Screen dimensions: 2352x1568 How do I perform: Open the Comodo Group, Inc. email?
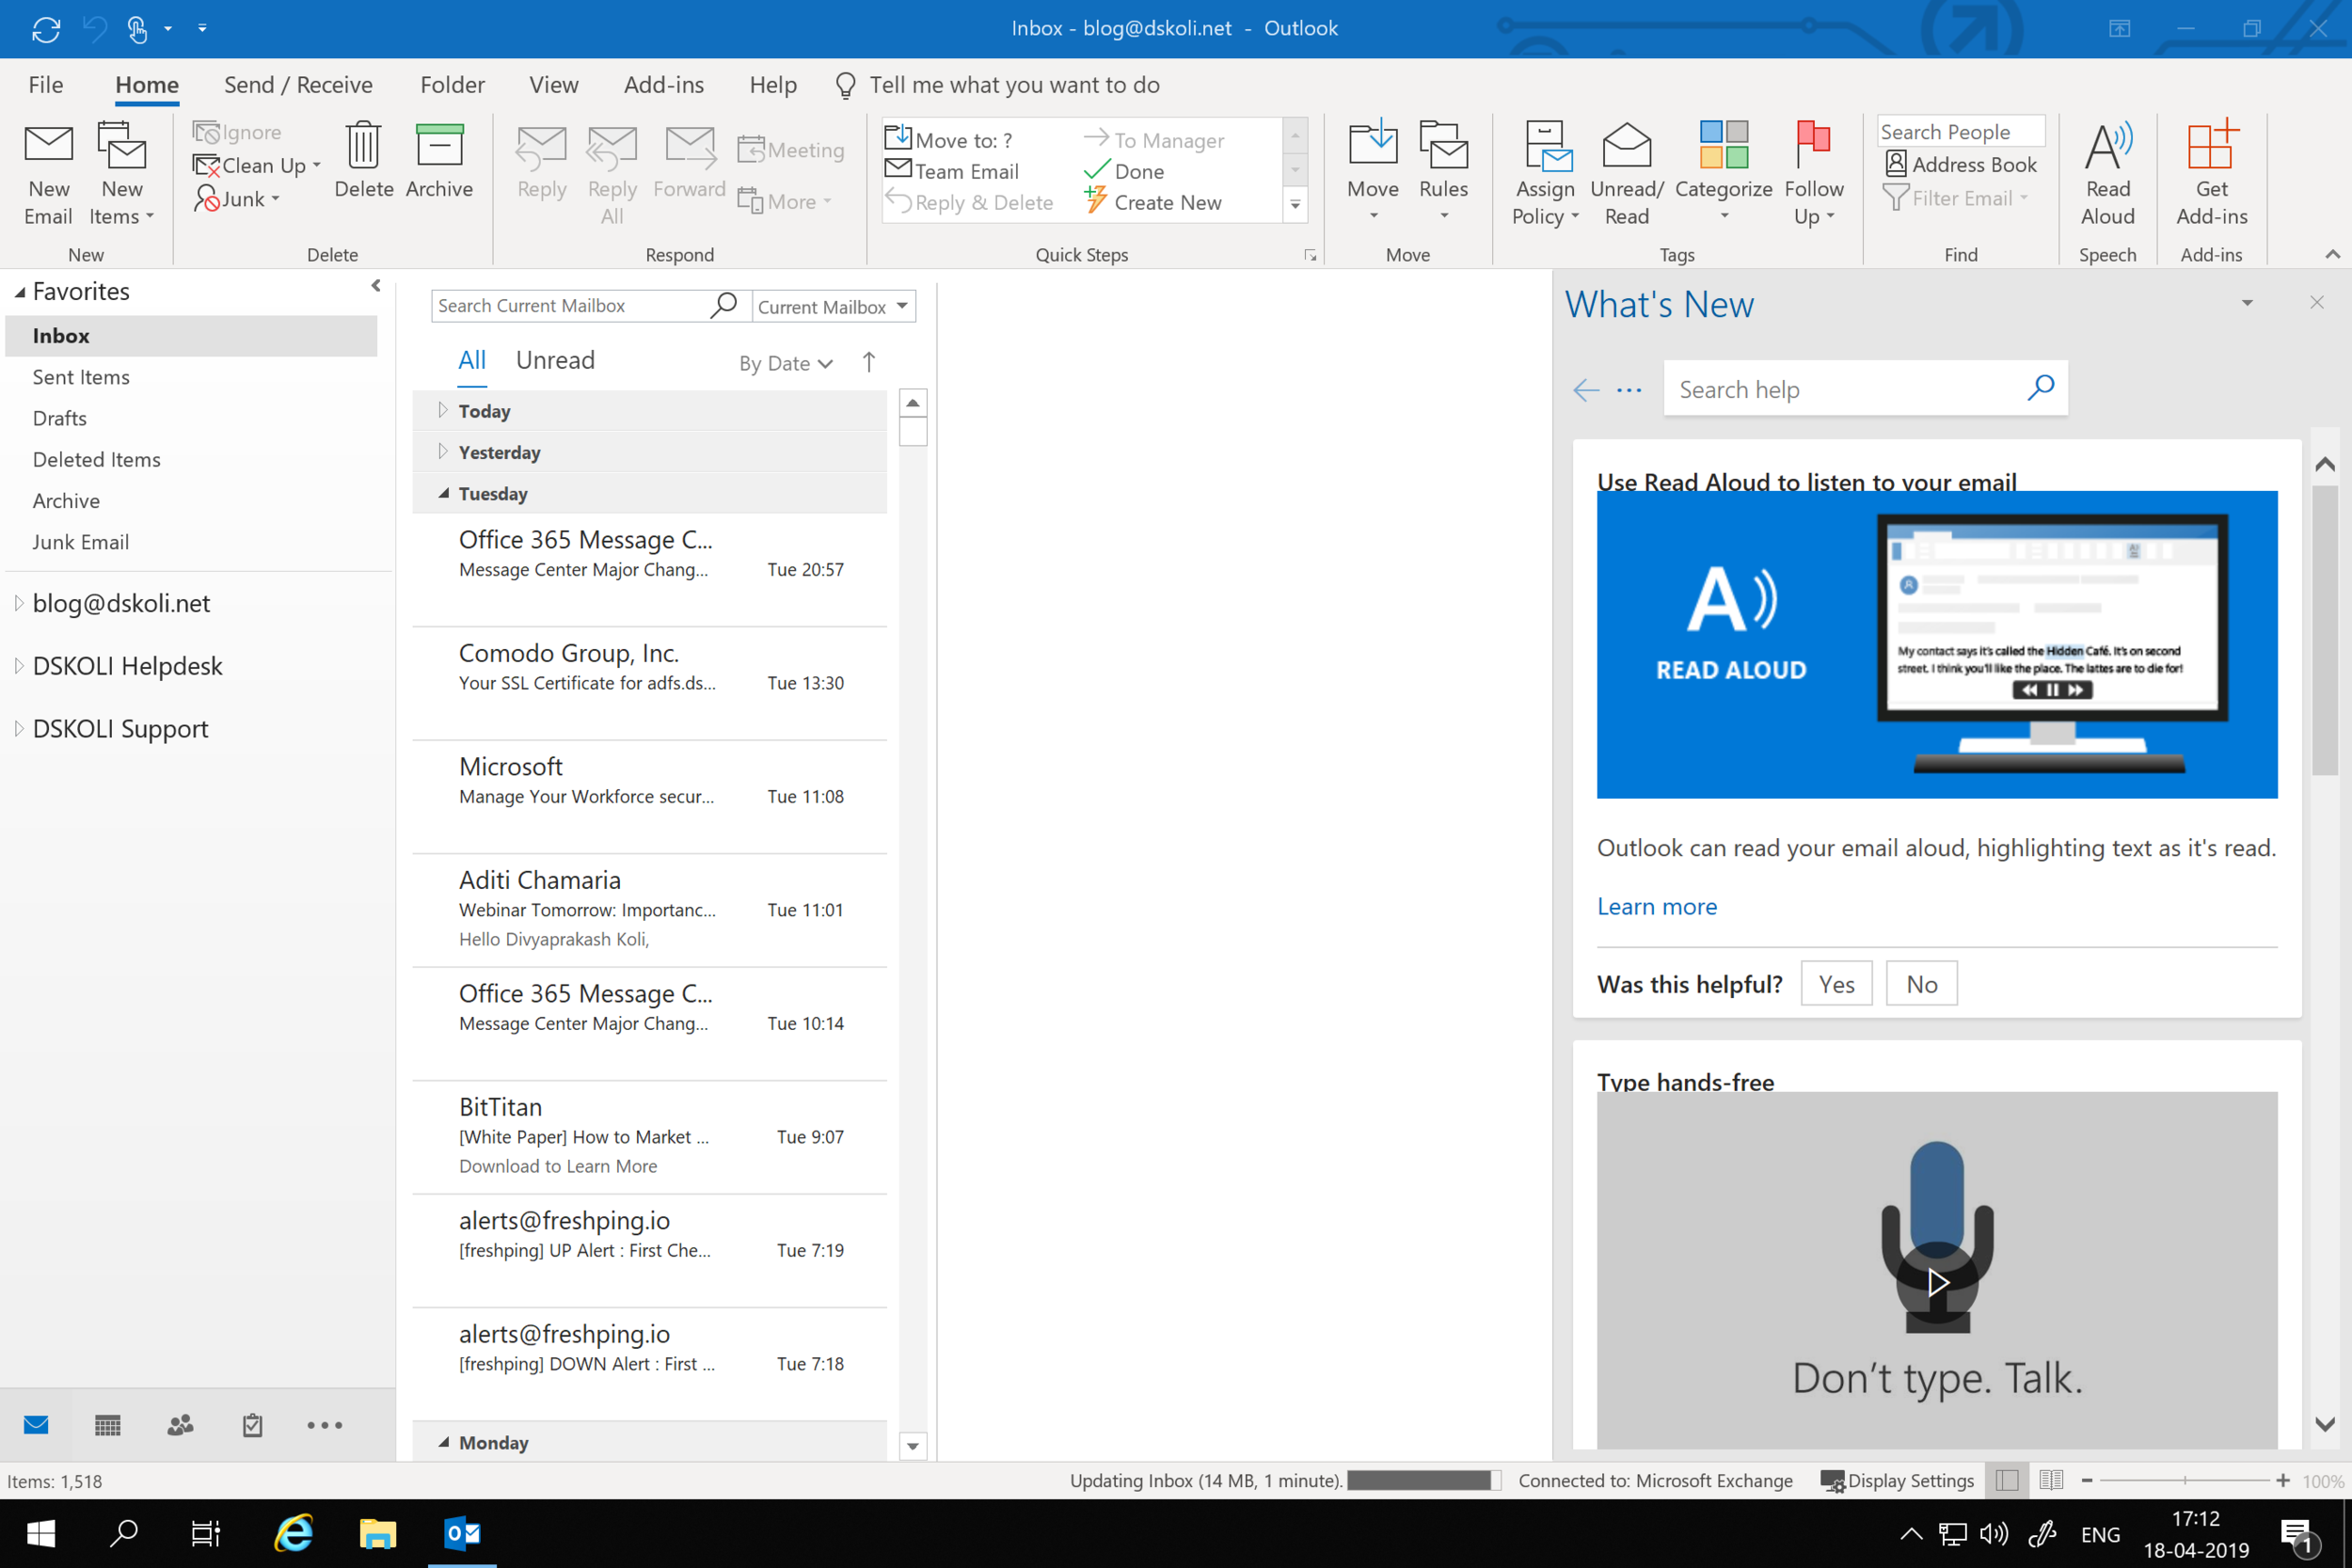click(x=650, y=683)
